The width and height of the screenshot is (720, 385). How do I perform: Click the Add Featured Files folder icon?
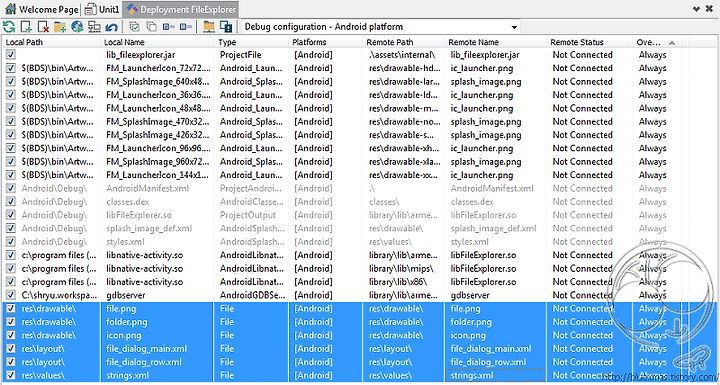click(60, 27)
